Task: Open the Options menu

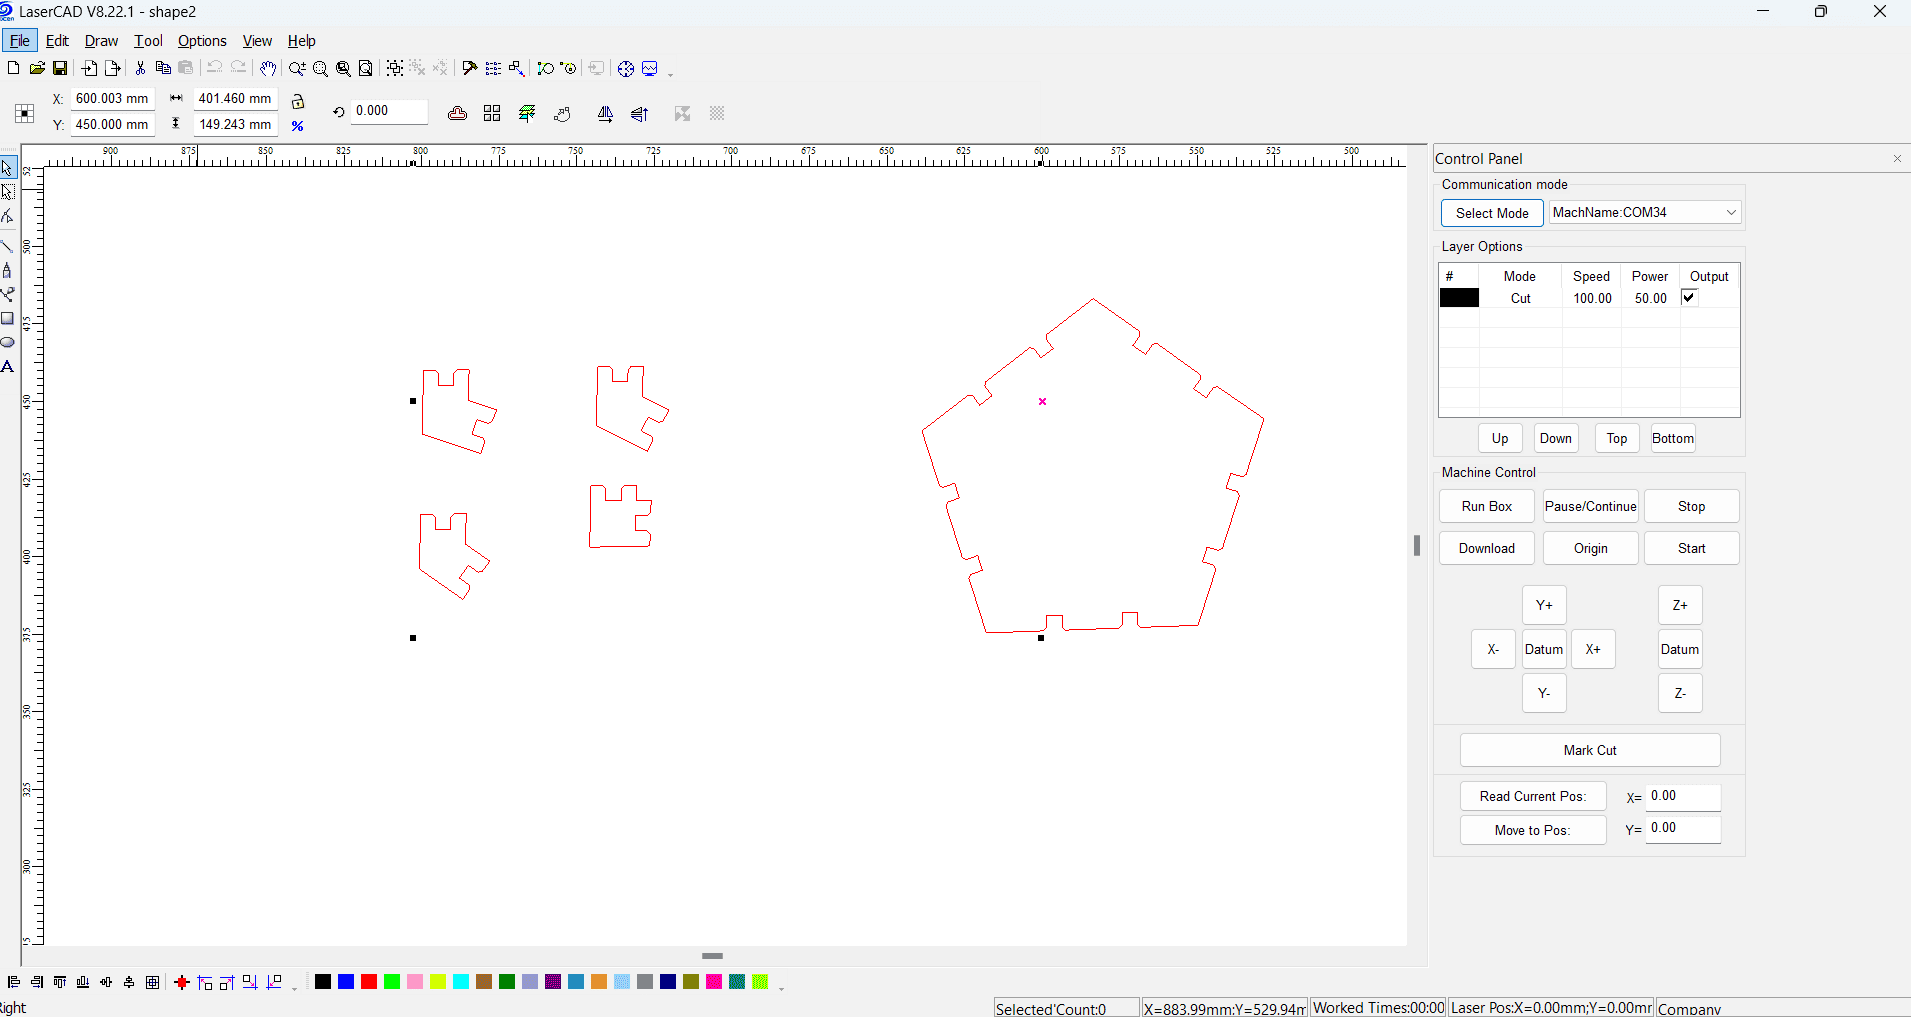Action: point(202,41)
